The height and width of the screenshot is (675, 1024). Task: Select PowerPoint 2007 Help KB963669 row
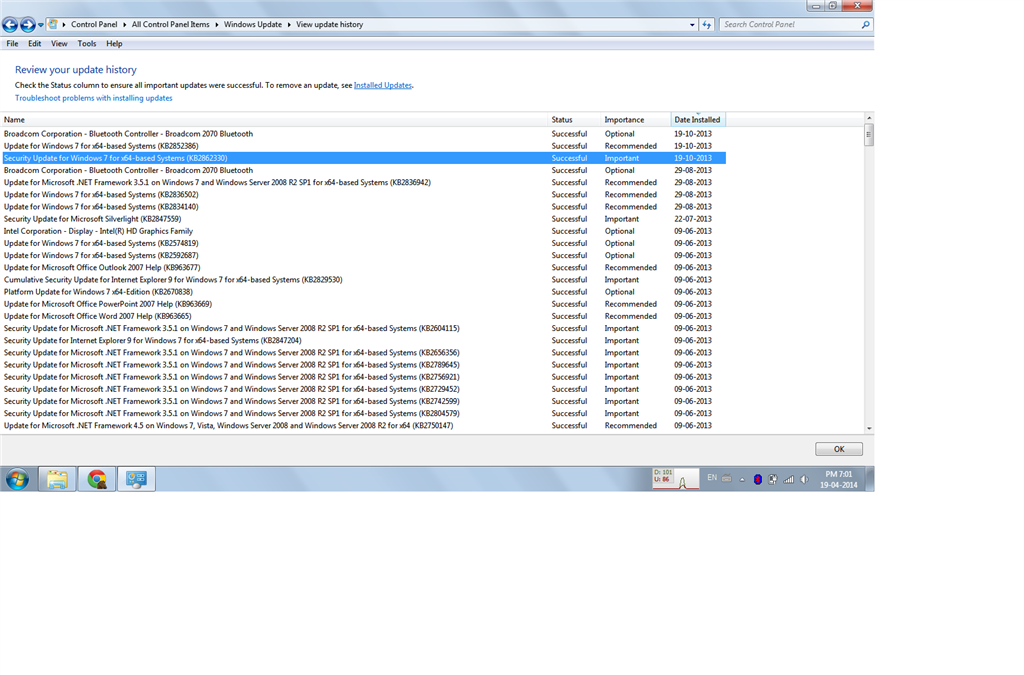tap(364, 304)
